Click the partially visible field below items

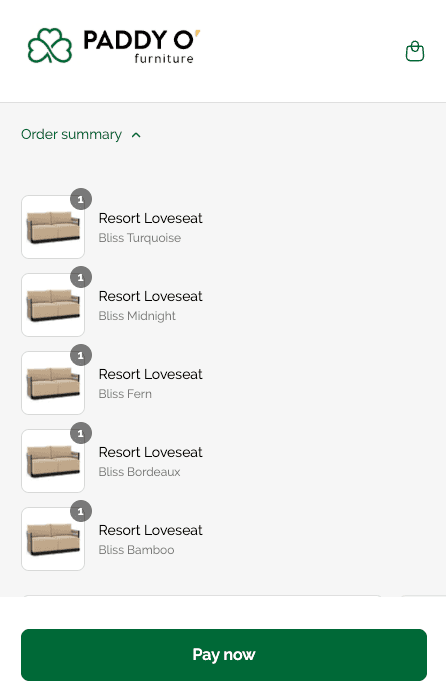click(202, 596)
